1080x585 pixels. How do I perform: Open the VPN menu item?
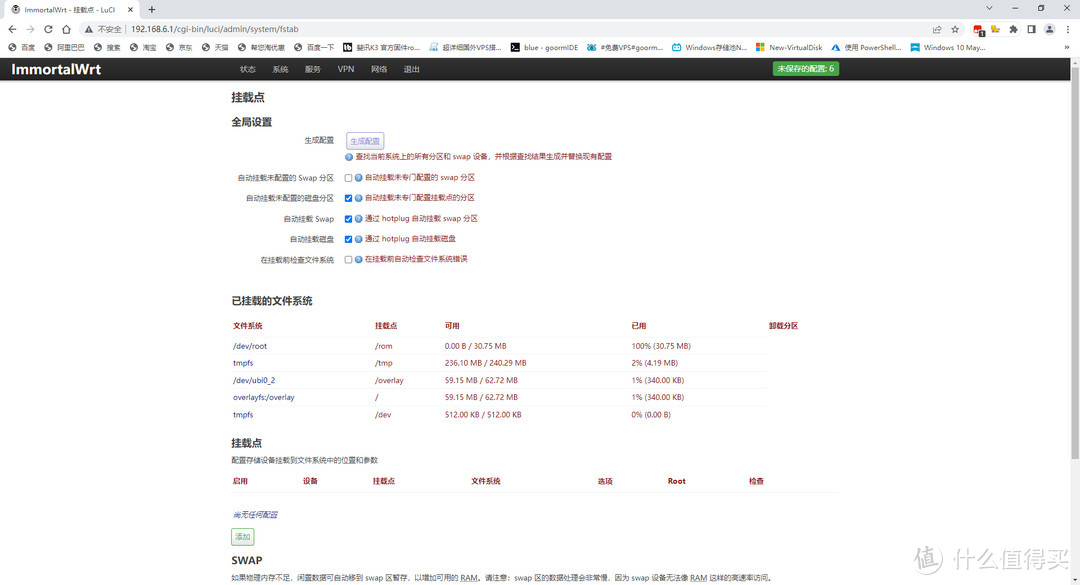pyautogui.click(x=346, y=69)
